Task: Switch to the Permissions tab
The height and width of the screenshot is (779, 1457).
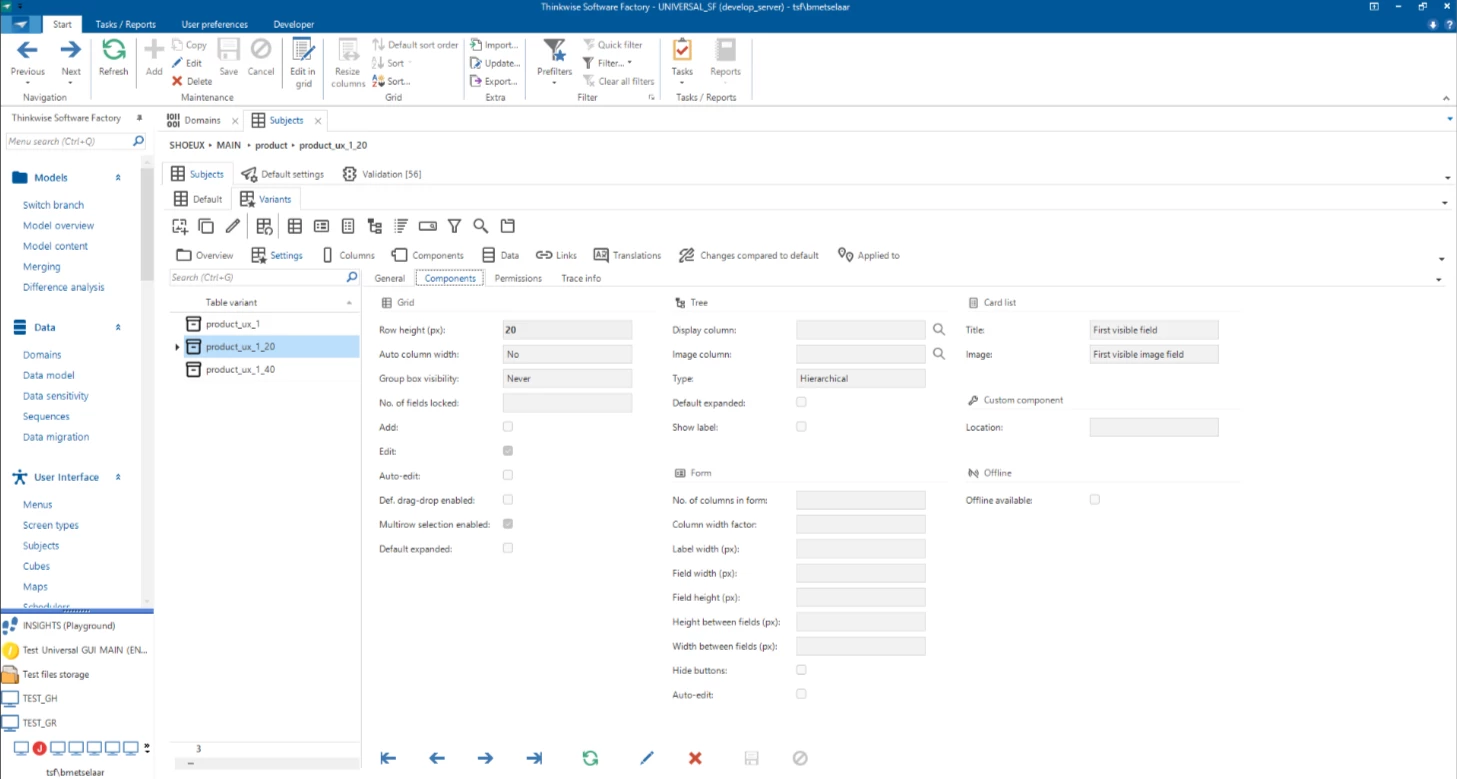Action: 518,278
